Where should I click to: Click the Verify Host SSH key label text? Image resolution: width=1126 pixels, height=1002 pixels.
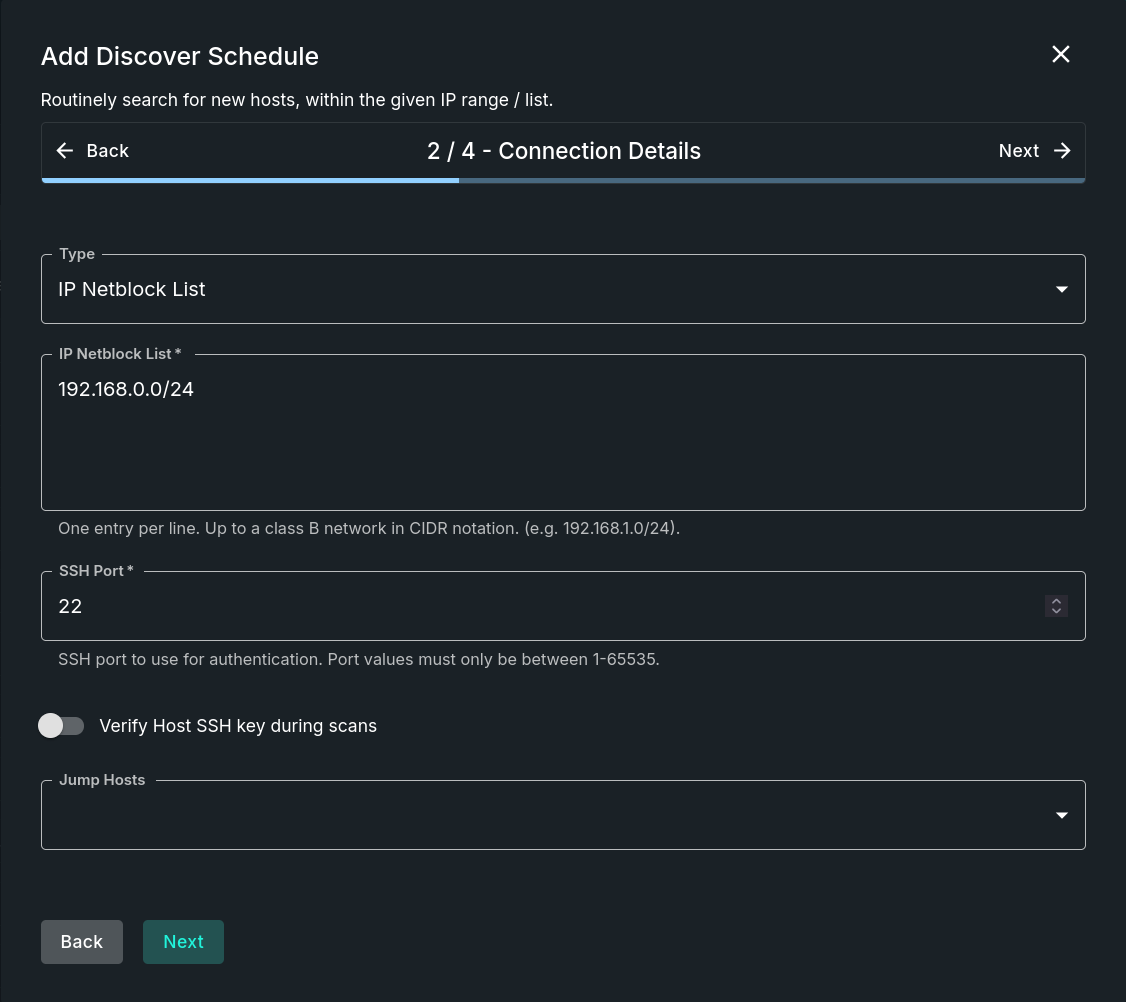pos(238,725)
